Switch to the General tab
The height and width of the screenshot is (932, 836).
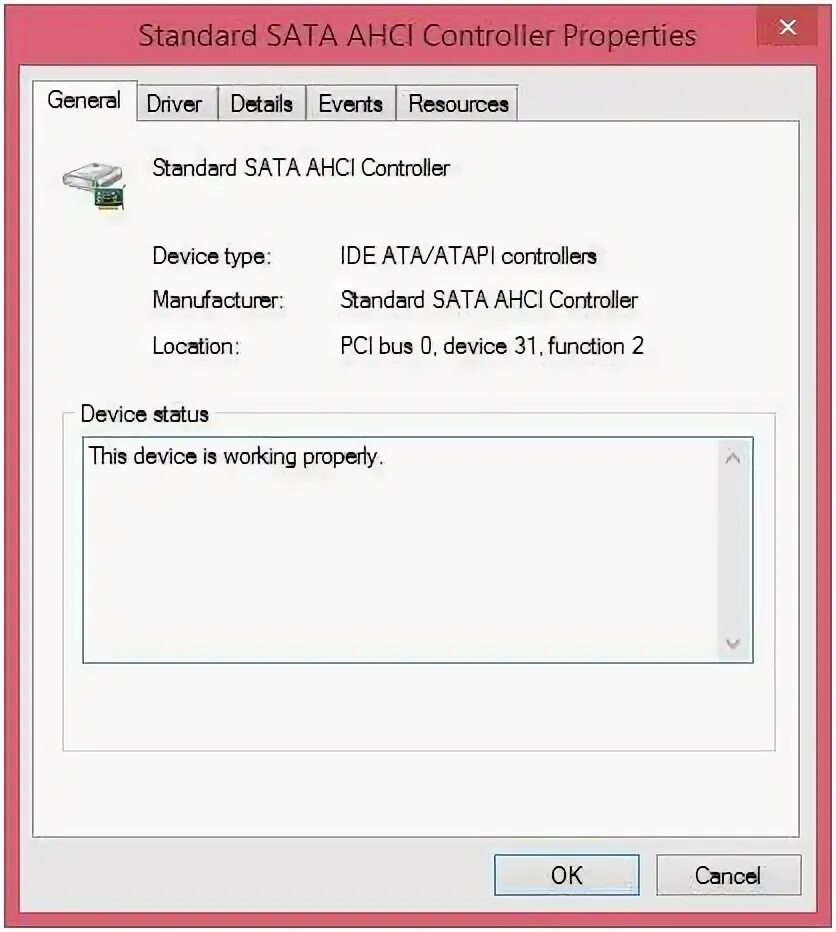[x=84, y=100]
